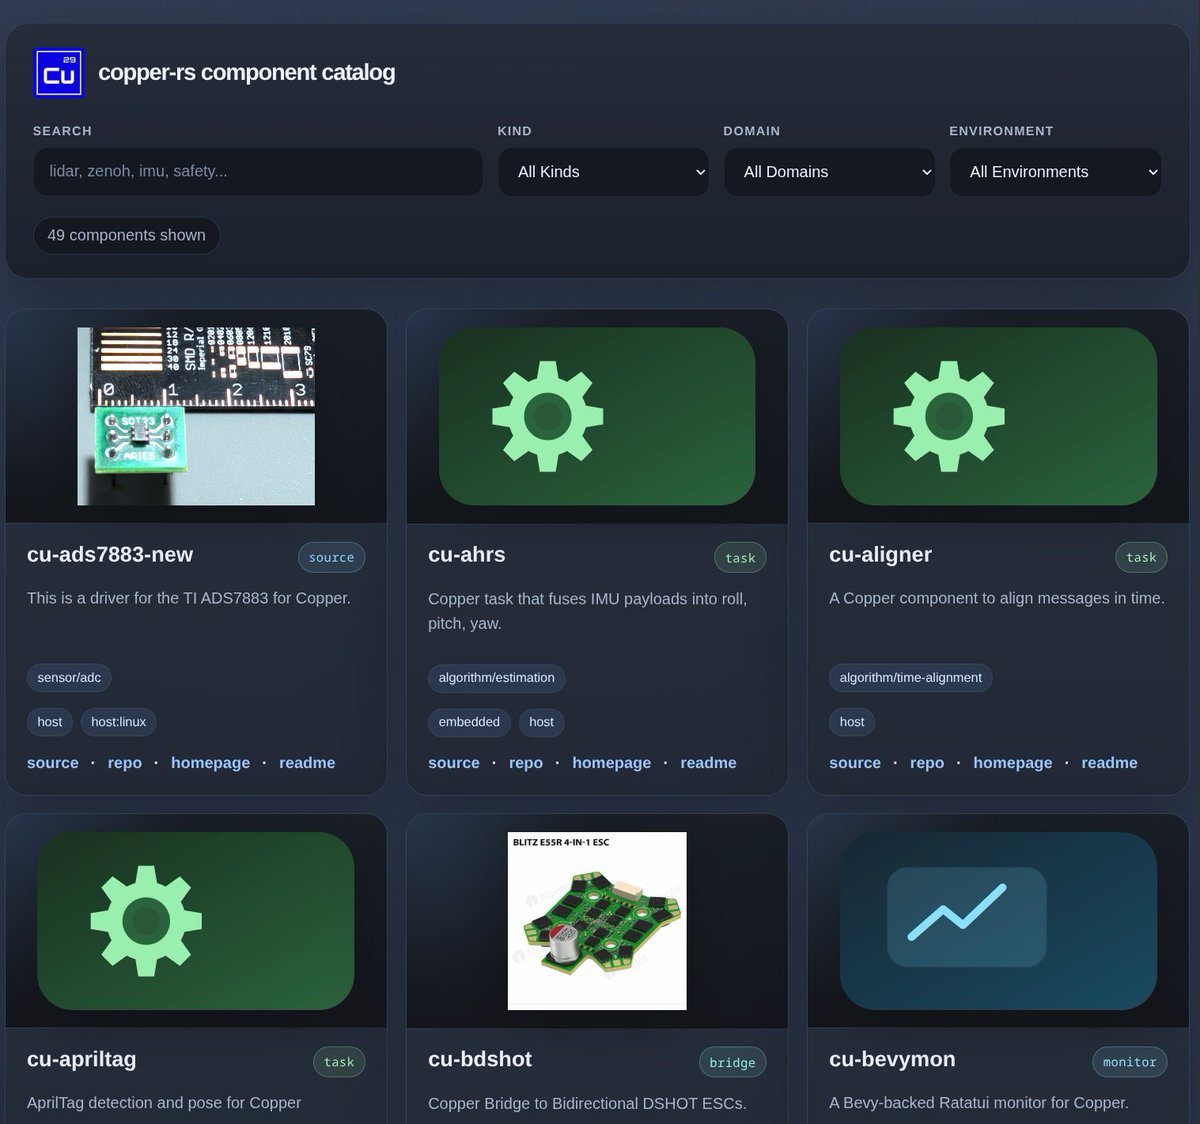Open cu-aligner readme link
Image resolution: width=1200 pixels, height=1124 pixels.
[1109, 763]
